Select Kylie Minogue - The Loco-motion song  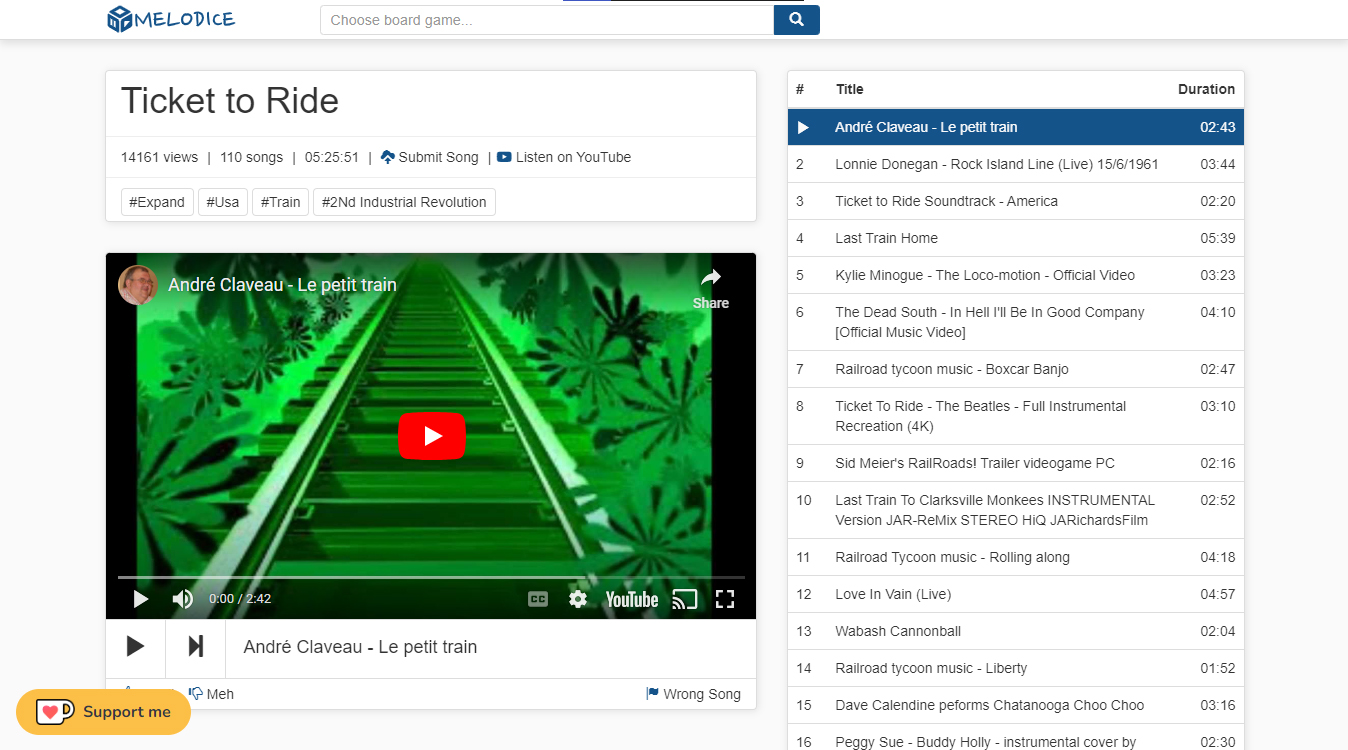point(1016,275)
